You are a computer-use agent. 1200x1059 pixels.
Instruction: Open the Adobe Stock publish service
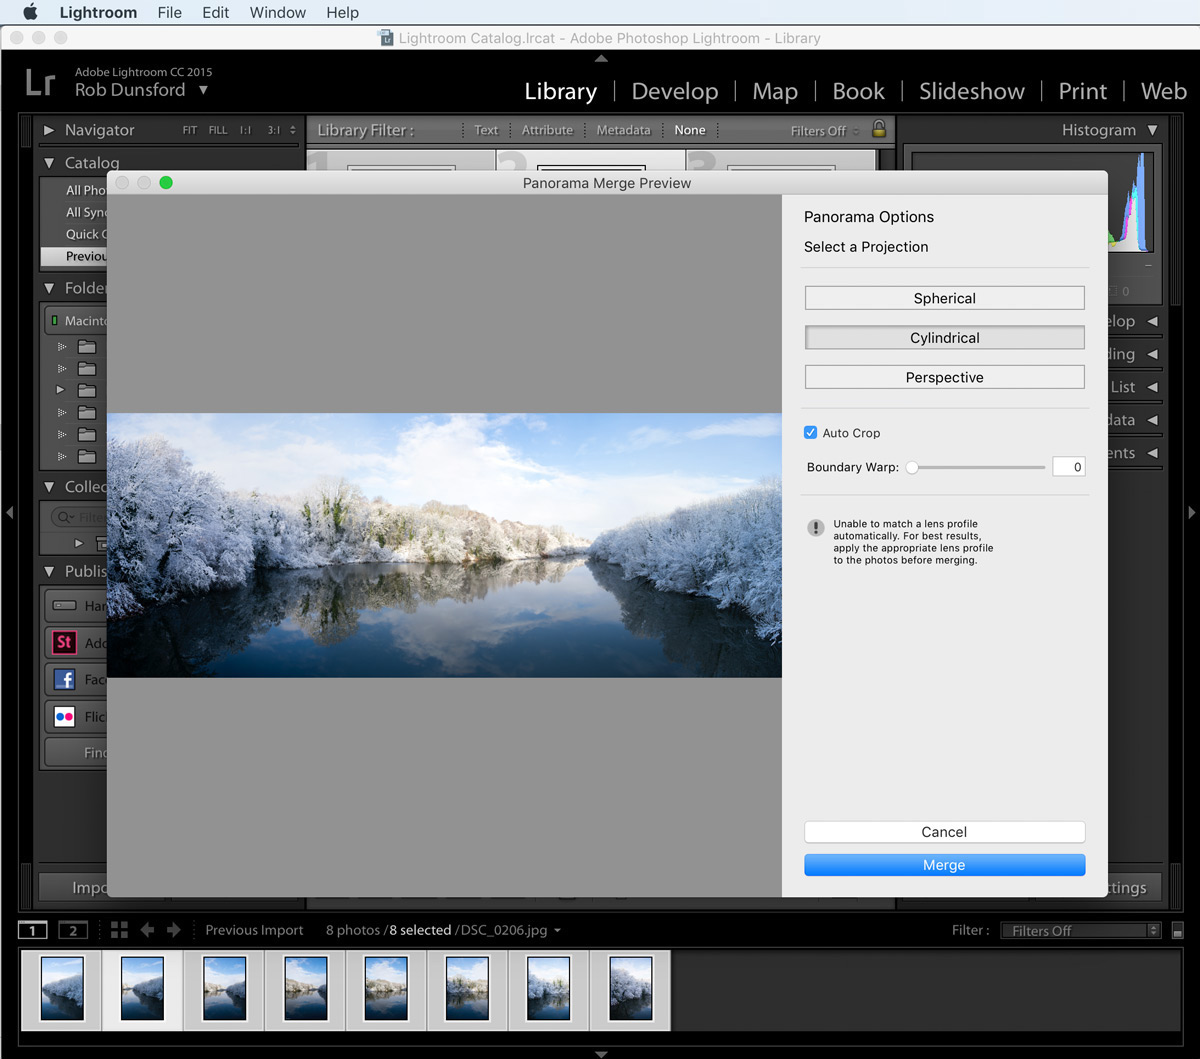pos(62,642)
